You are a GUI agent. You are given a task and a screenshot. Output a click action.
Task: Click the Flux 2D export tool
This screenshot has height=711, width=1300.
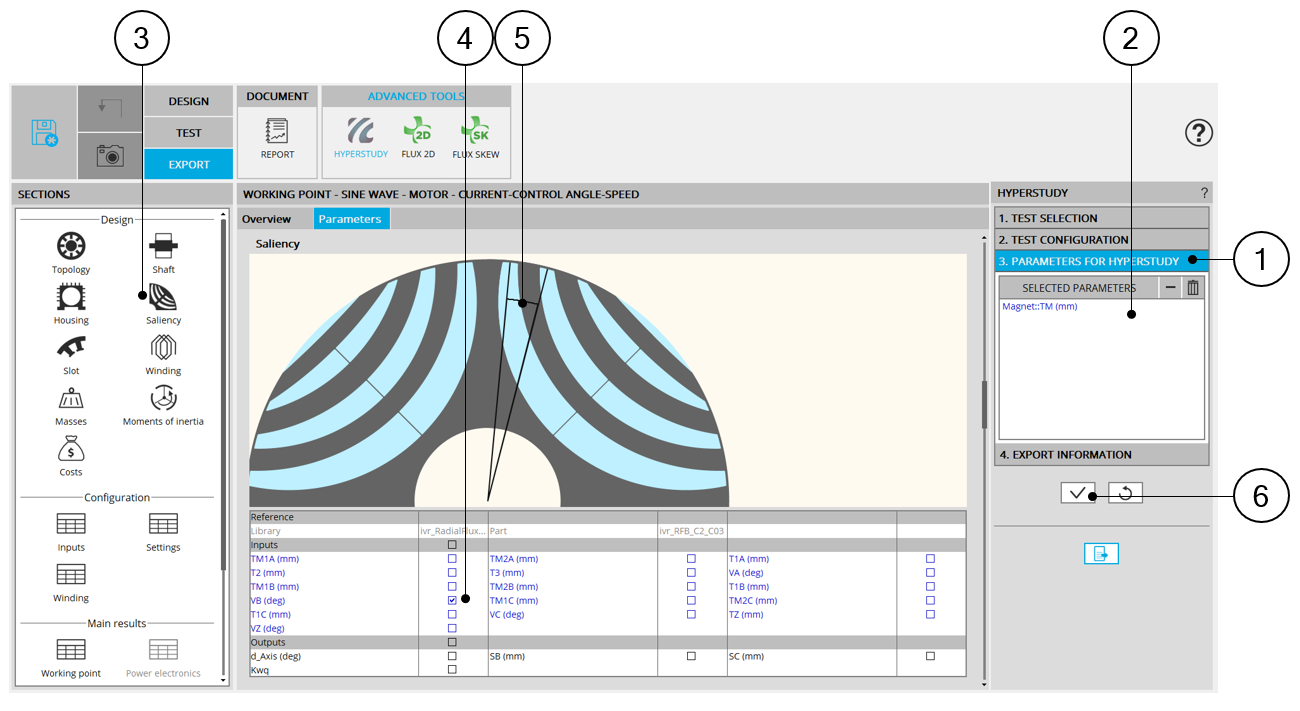tap(416, 133)
